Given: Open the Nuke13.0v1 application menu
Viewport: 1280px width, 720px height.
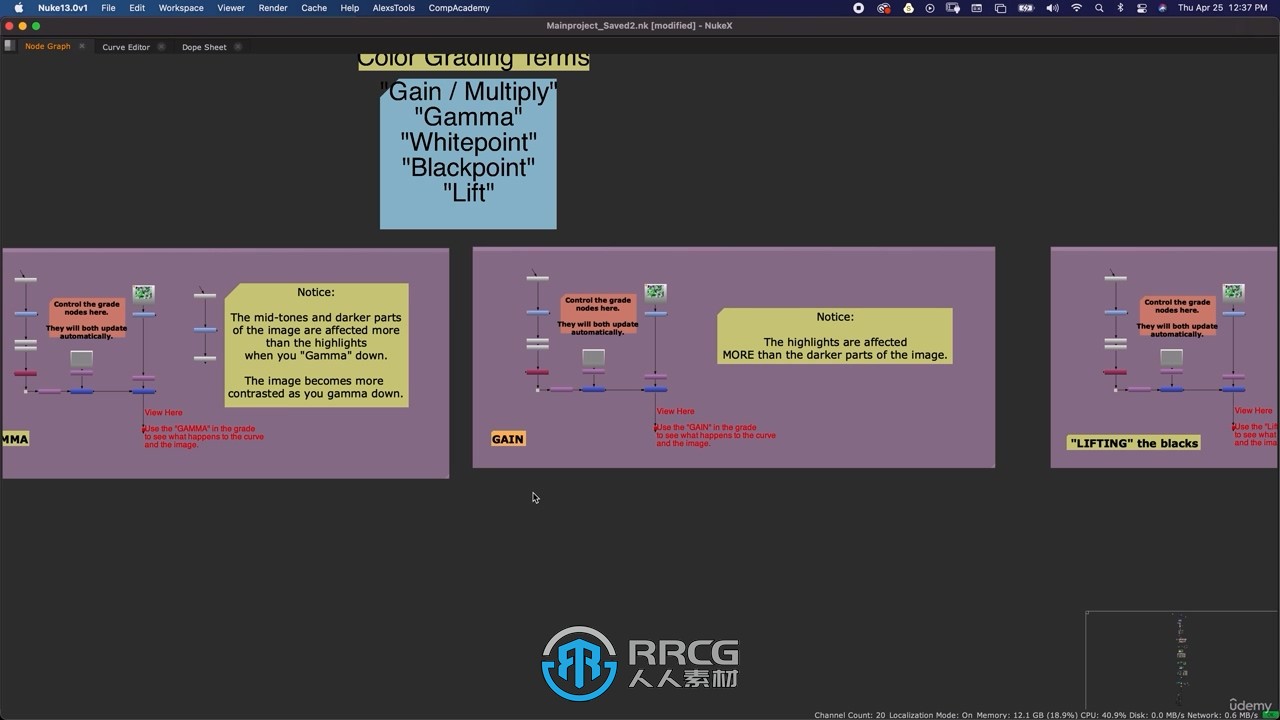Looking at the screenshot, I should (62, 8).
